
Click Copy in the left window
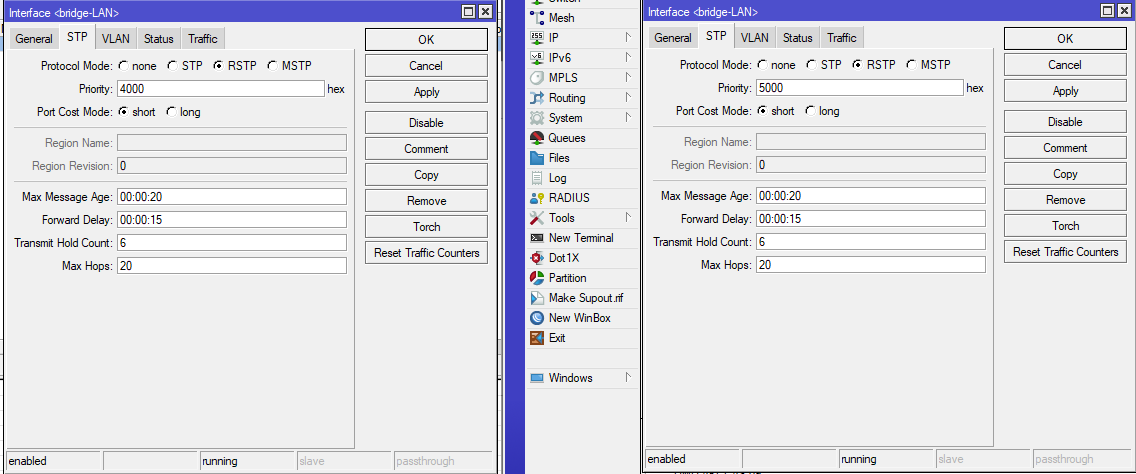click(x=426, y=175)
